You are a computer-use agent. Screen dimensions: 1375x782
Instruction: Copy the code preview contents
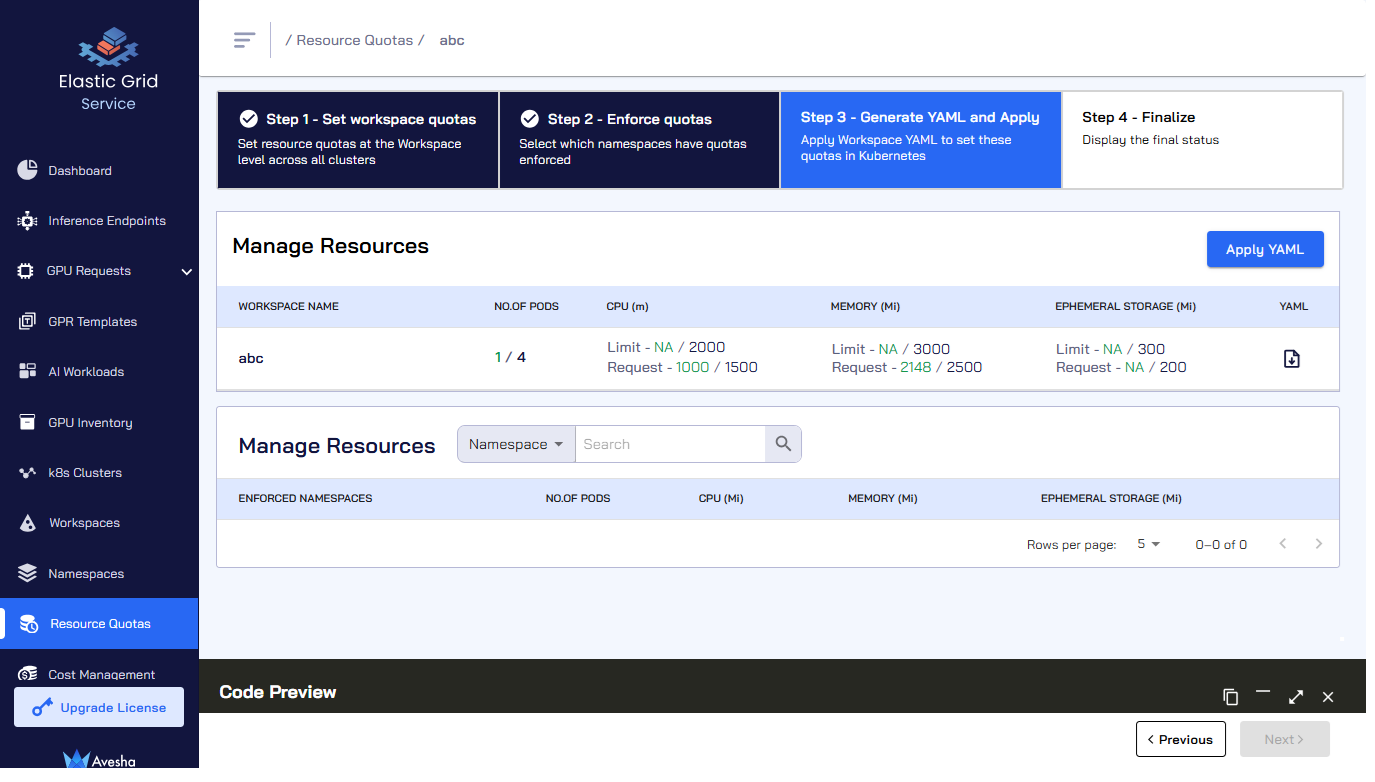[1231, 696]
